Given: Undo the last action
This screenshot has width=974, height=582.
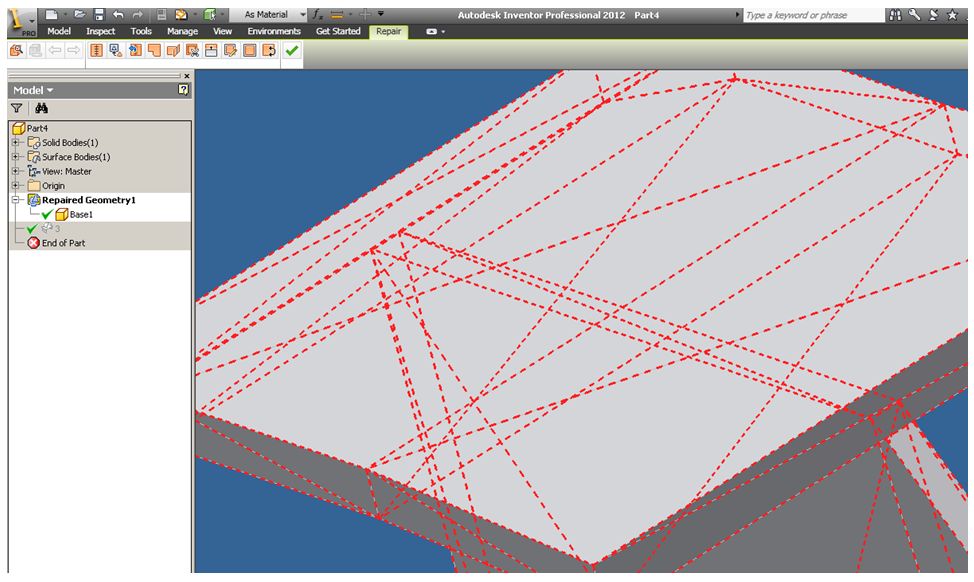Looking at the screenshot, I should click(118, 14).
